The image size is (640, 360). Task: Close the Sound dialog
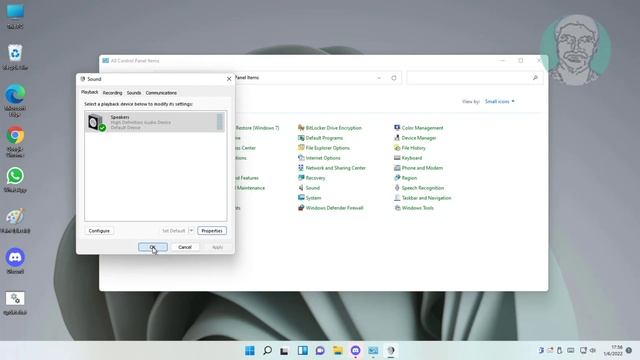(x=229, y=79)
